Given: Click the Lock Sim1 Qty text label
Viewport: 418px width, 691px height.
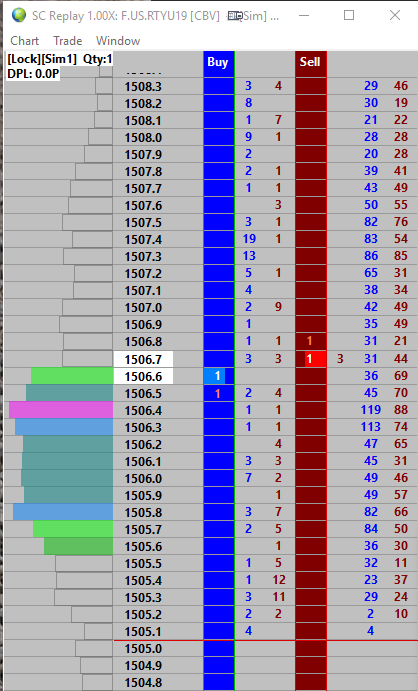Looking at the screenshot, I should 59,59.
